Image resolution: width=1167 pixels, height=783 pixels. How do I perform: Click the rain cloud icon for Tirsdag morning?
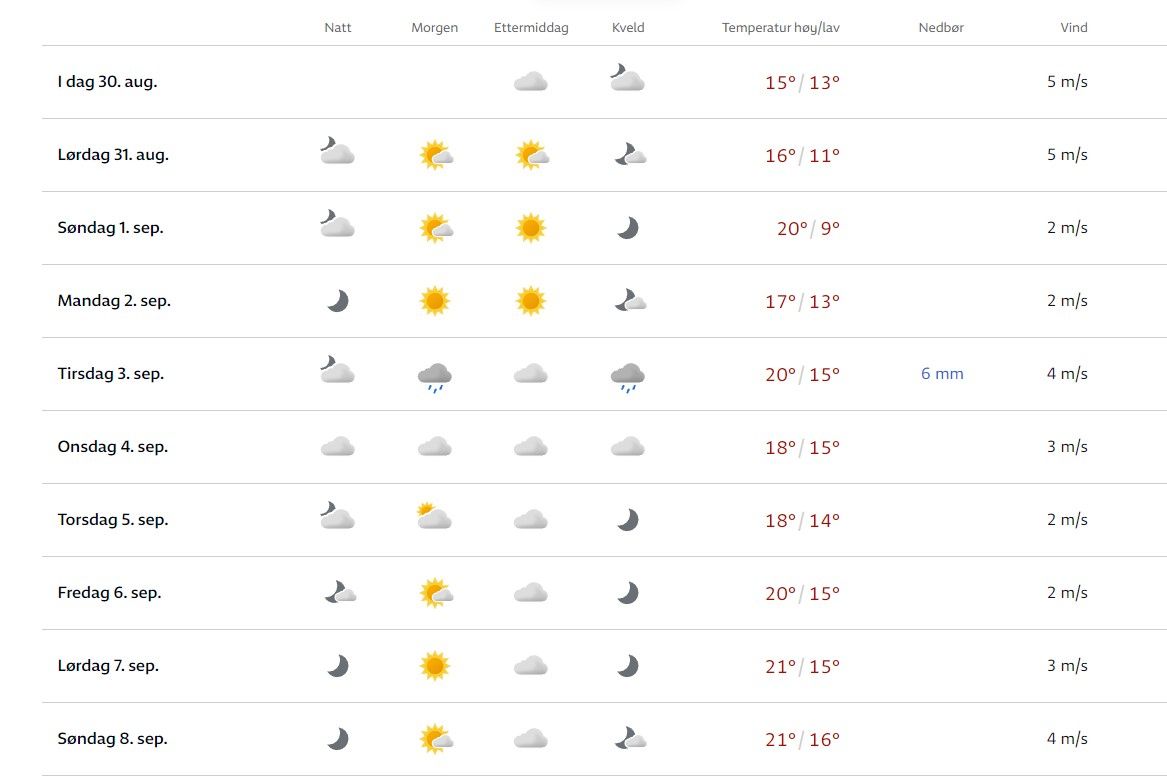pos(435,376)
